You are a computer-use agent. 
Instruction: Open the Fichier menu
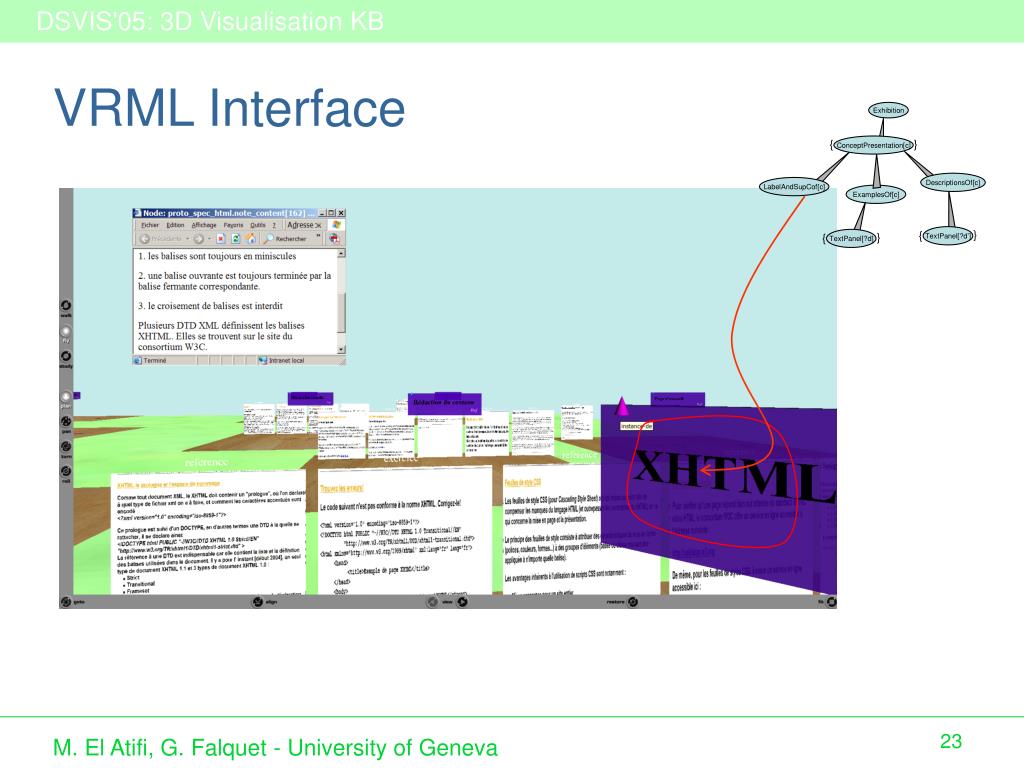(150, 225)
